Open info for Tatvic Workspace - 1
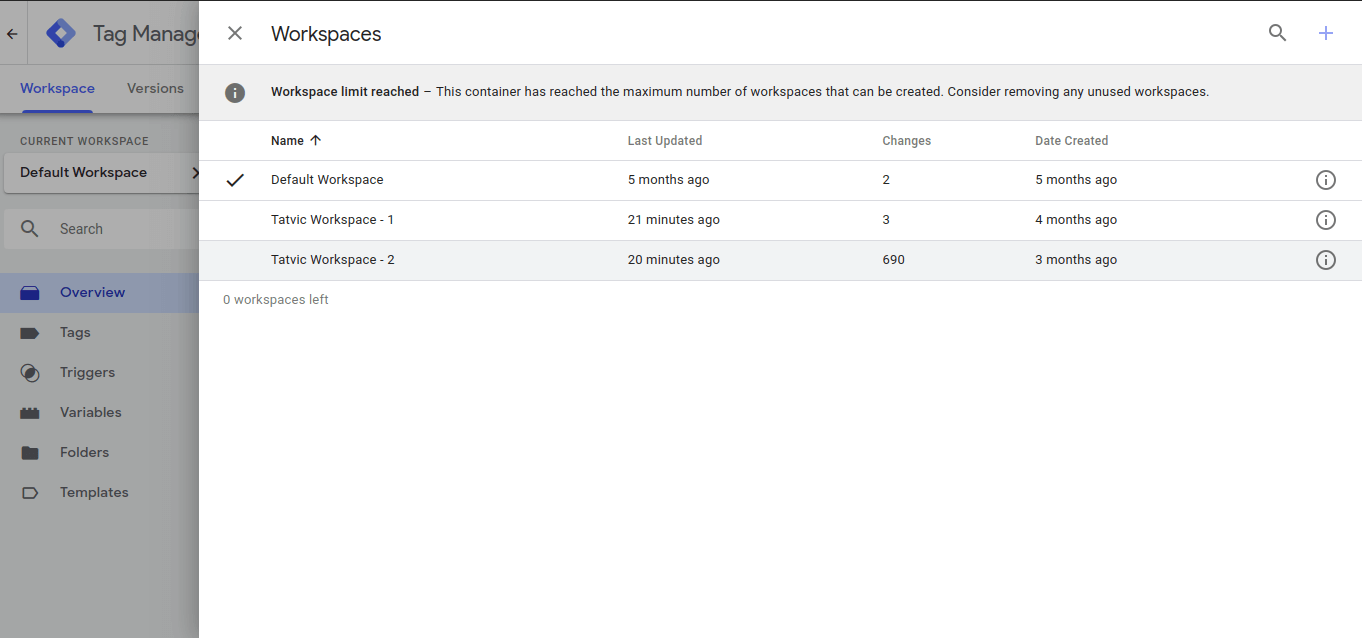 coord(1326,220)
